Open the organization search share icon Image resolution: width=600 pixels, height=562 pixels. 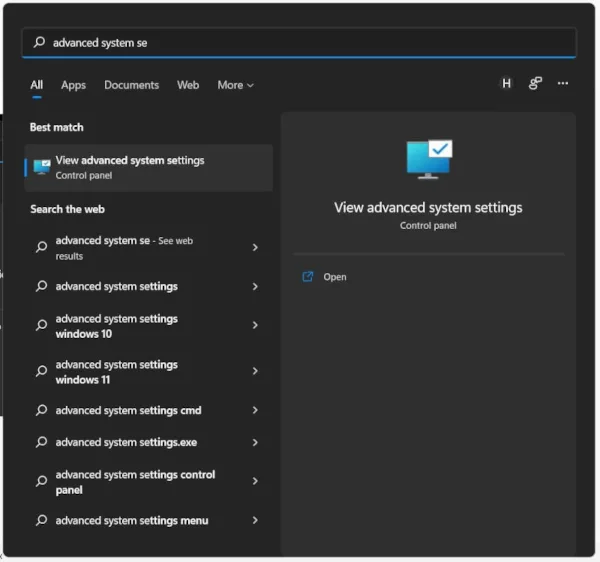click(535, 83)
